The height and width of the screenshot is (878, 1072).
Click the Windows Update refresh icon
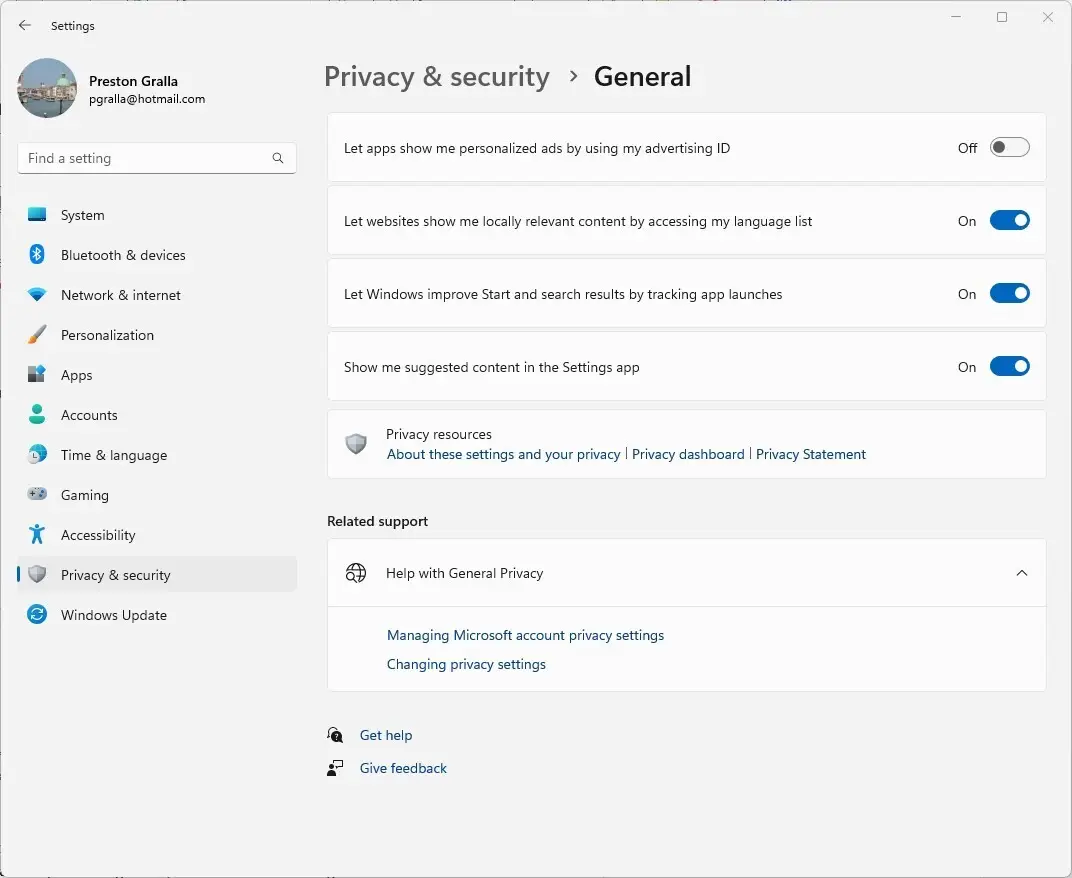37,614
